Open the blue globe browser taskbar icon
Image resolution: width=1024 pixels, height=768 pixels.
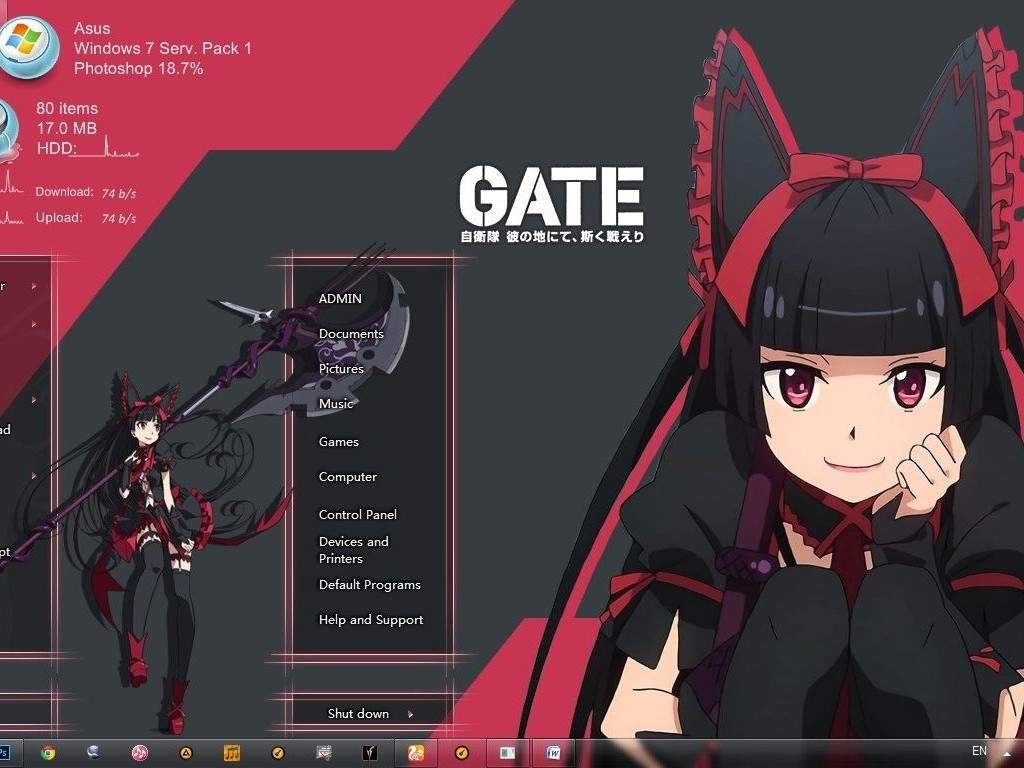click(x=92, y=752)
